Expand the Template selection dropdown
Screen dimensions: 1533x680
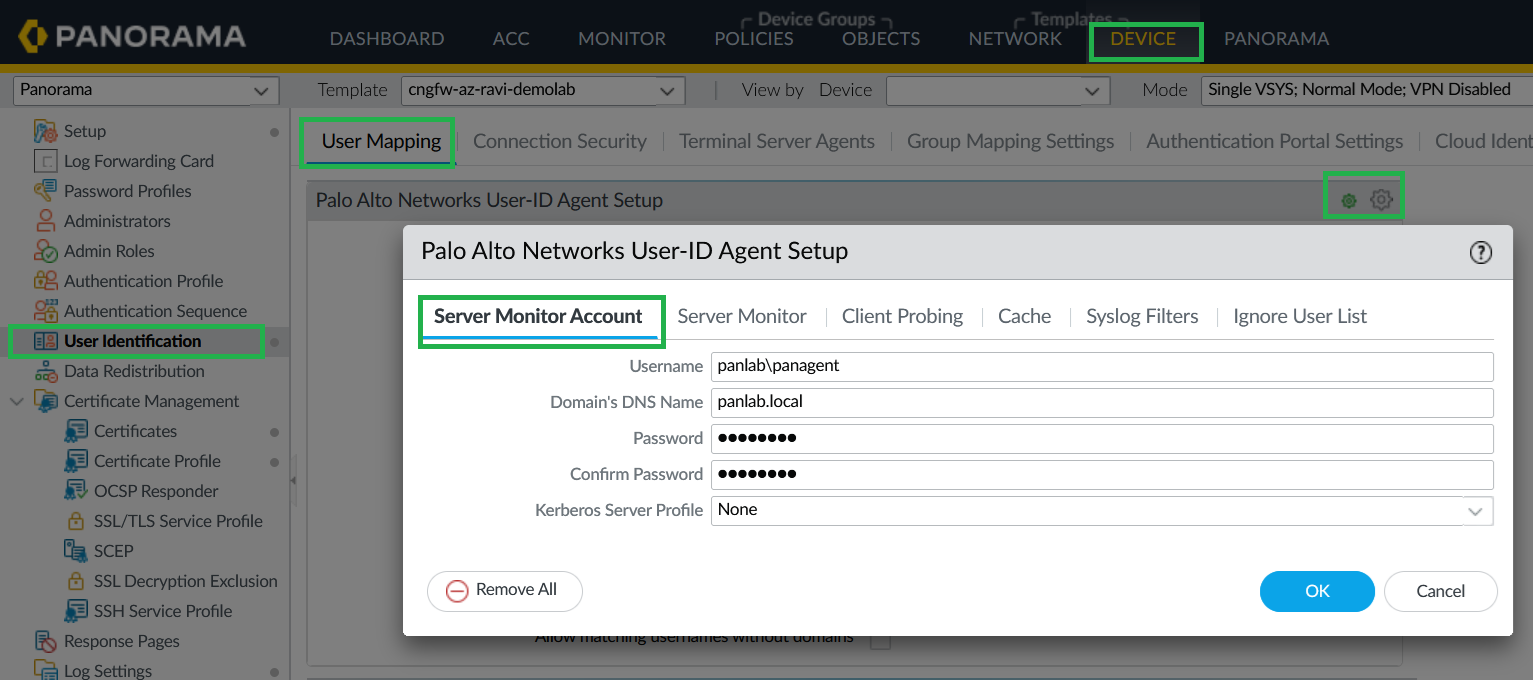(x=667, y=90)
